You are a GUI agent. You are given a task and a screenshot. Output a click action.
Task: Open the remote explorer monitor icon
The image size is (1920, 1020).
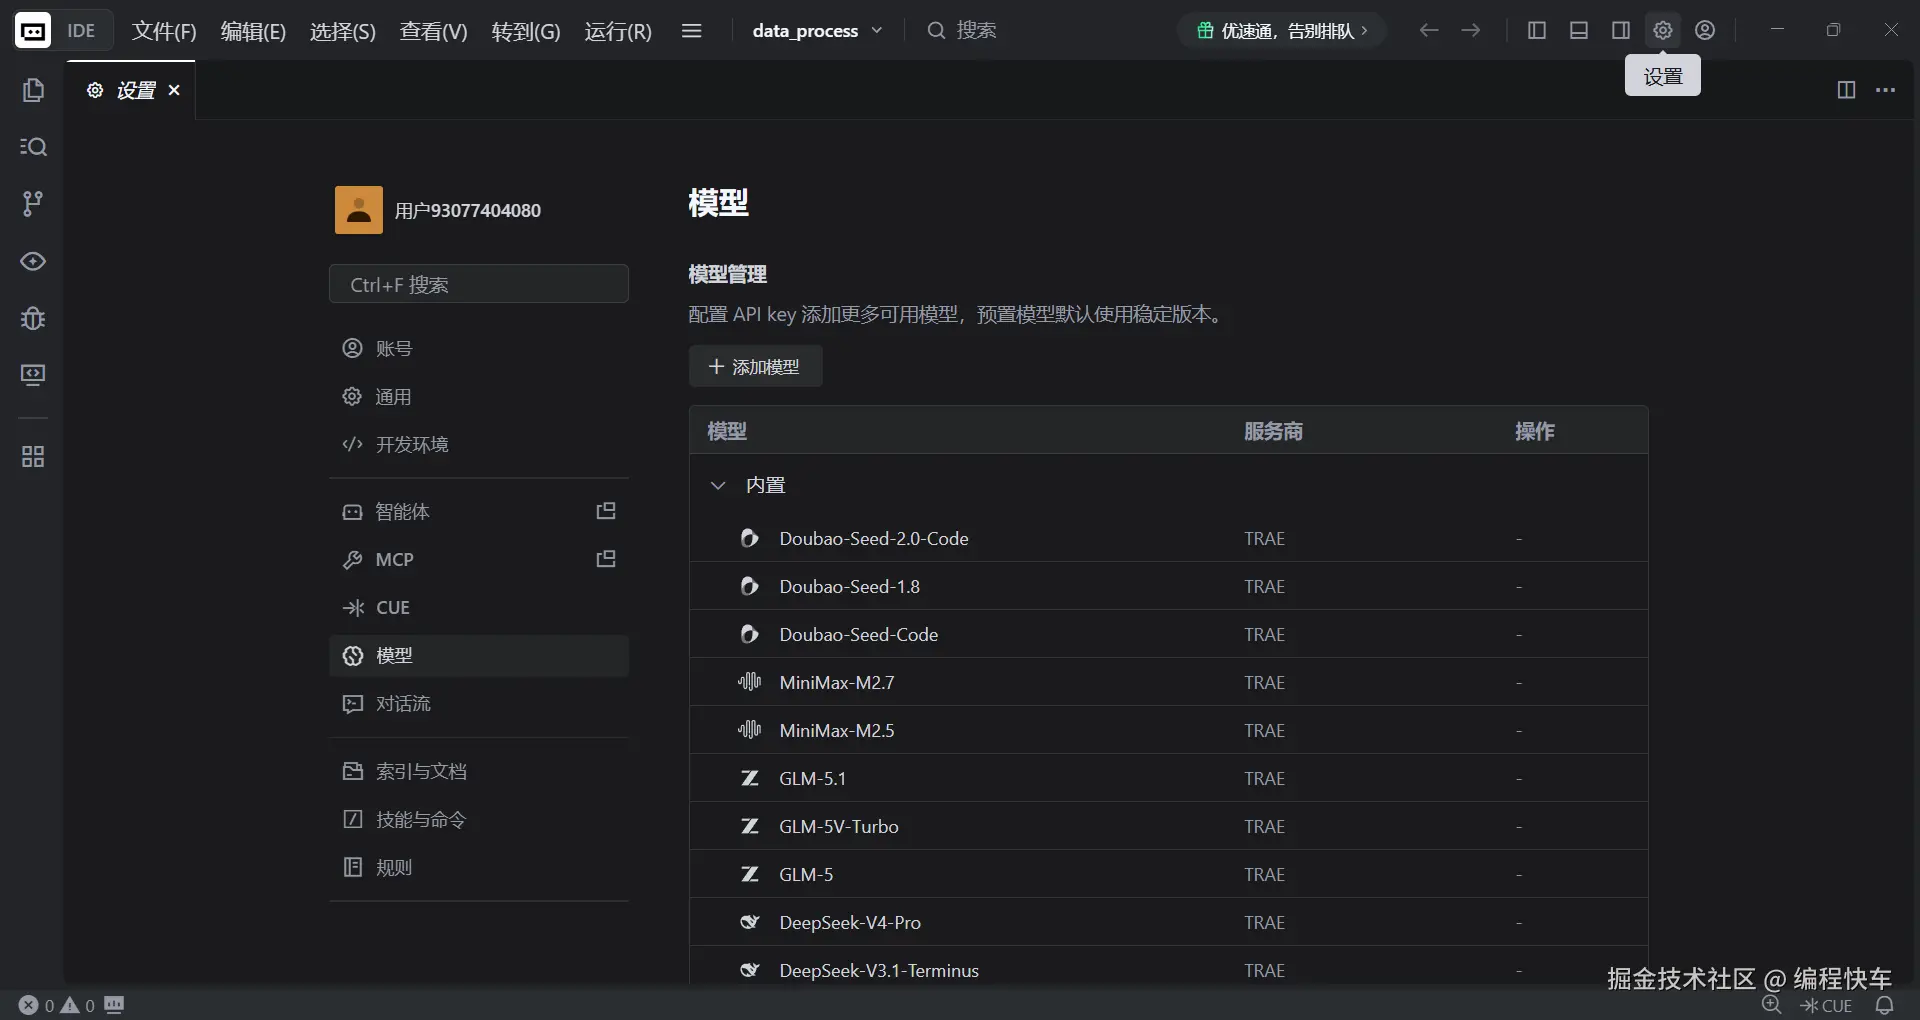(x=33, y=375)
